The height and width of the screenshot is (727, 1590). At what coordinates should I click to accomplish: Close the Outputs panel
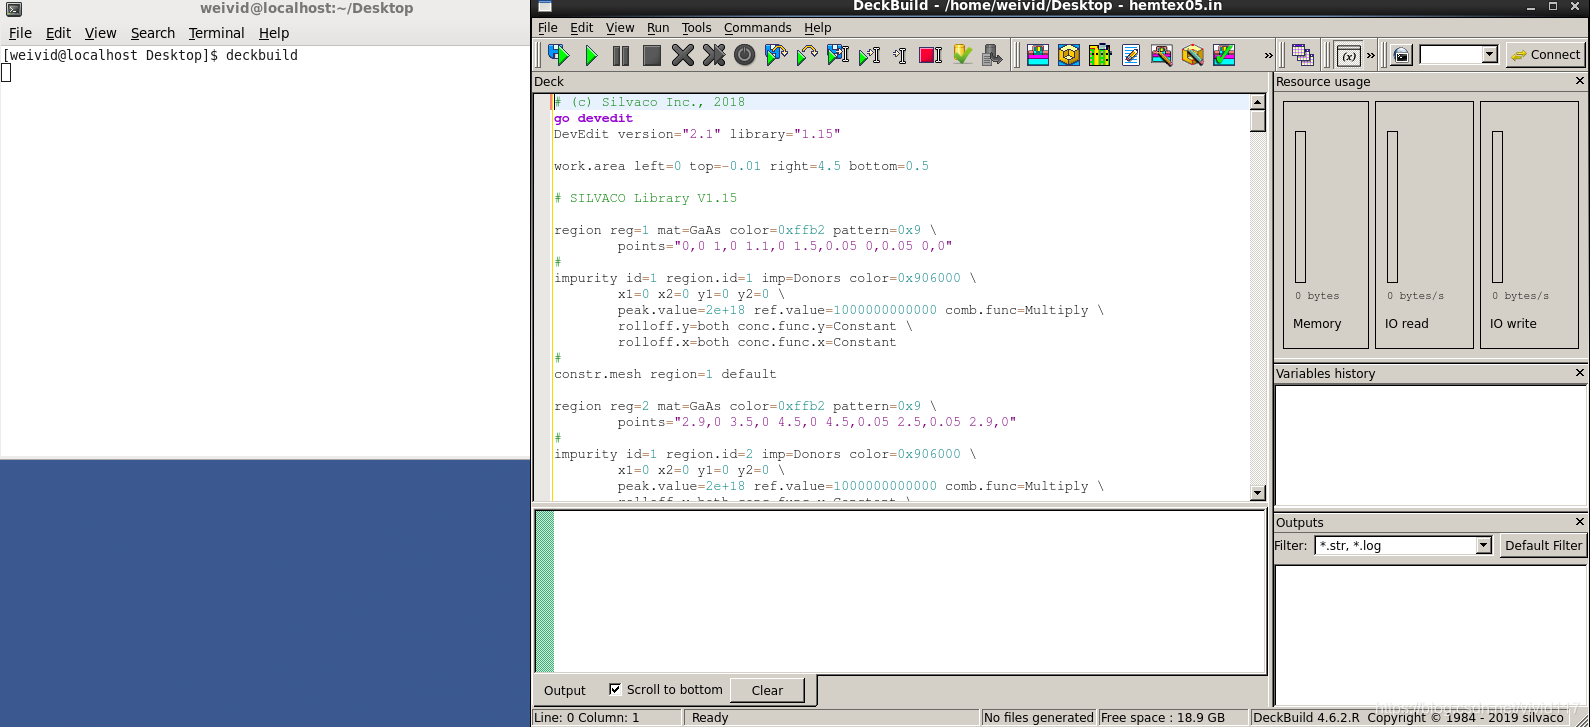coord(1580,522)
